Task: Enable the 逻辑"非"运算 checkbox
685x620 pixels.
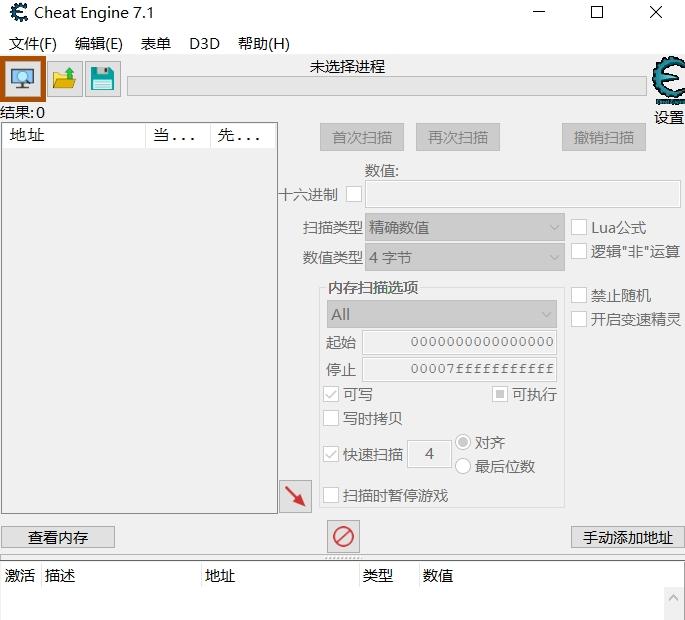Action: click(x=578, y=251)
